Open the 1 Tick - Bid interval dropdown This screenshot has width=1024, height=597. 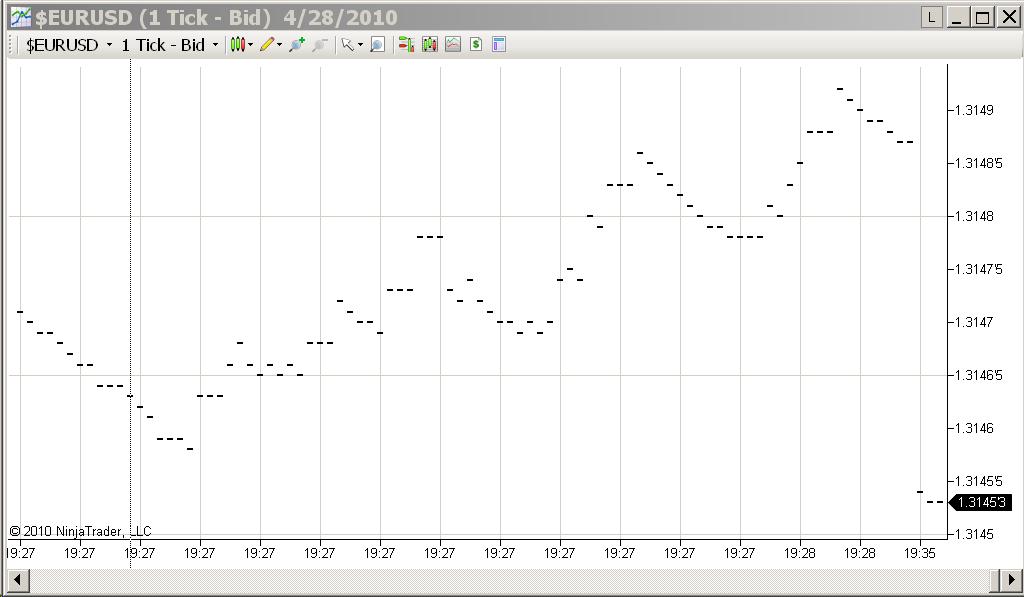click(215, 45)
